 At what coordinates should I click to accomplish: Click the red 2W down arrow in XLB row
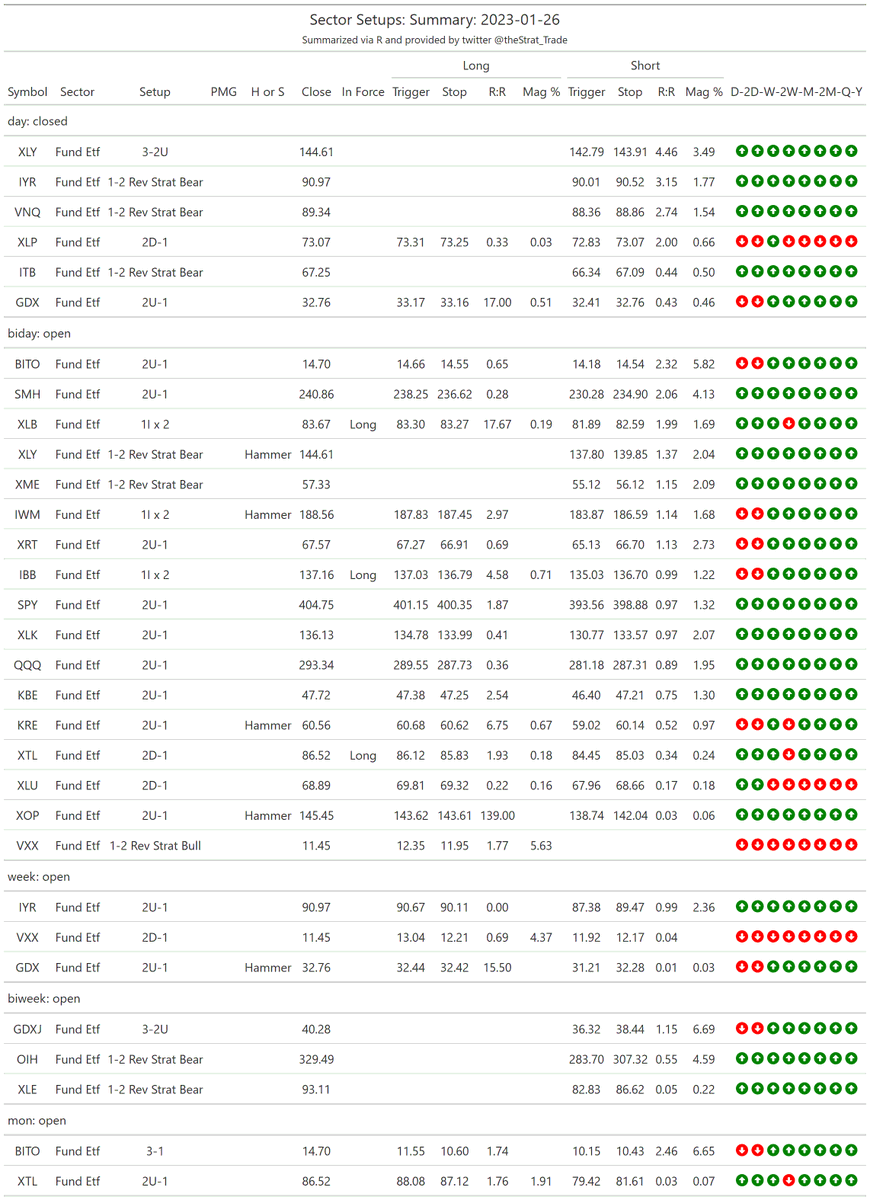789,424
